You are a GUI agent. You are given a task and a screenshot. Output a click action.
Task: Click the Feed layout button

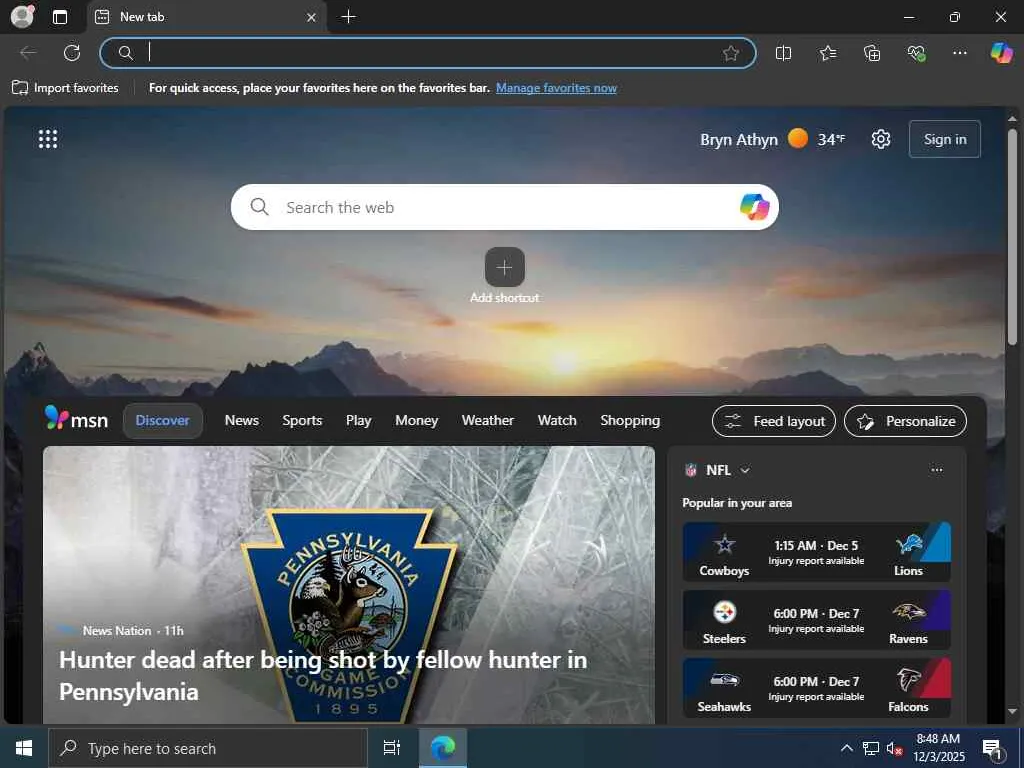[x=774, y=421]
